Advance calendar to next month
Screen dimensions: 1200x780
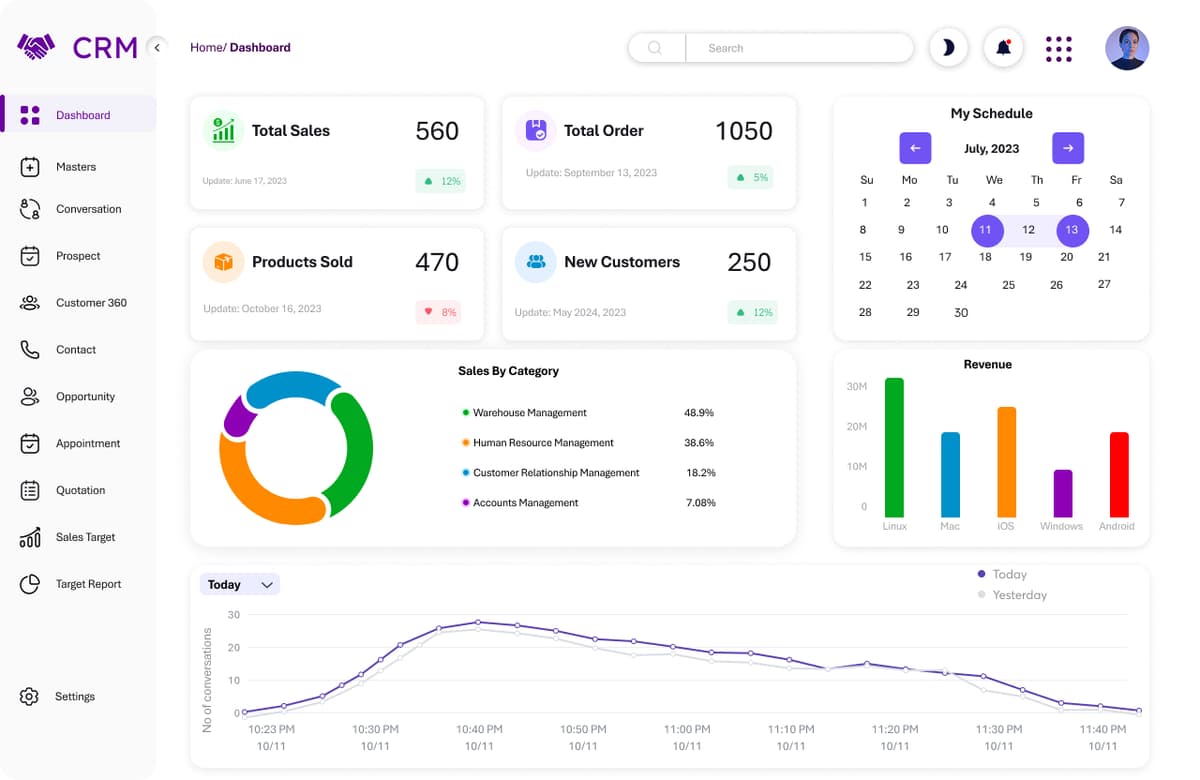coord(1067,148)
